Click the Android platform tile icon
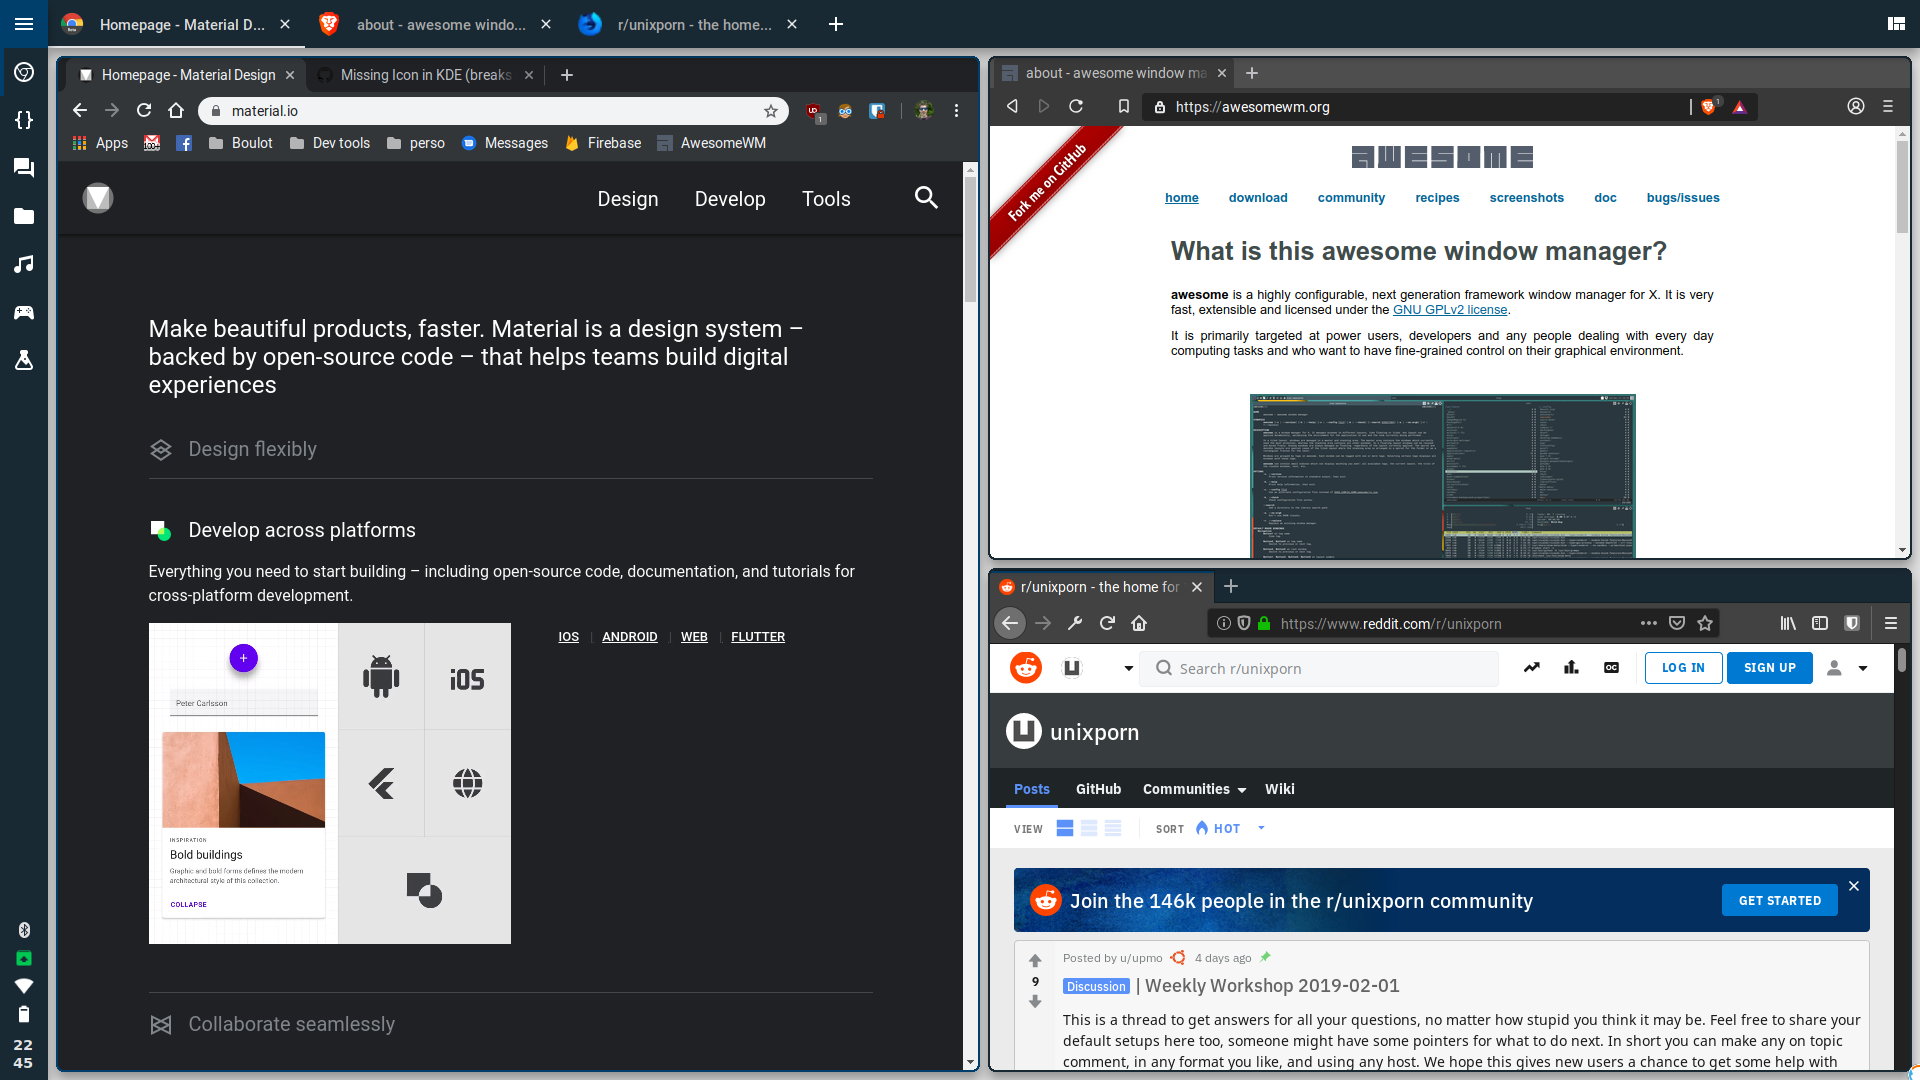 click(381, 677)
